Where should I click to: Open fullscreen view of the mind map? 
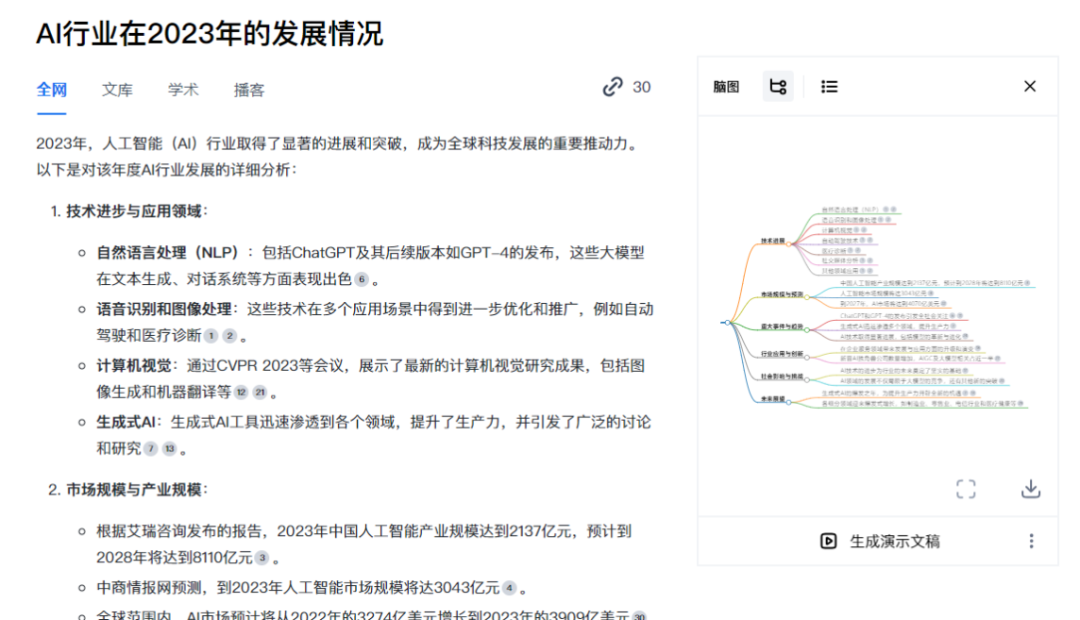(x=965, y=489)
